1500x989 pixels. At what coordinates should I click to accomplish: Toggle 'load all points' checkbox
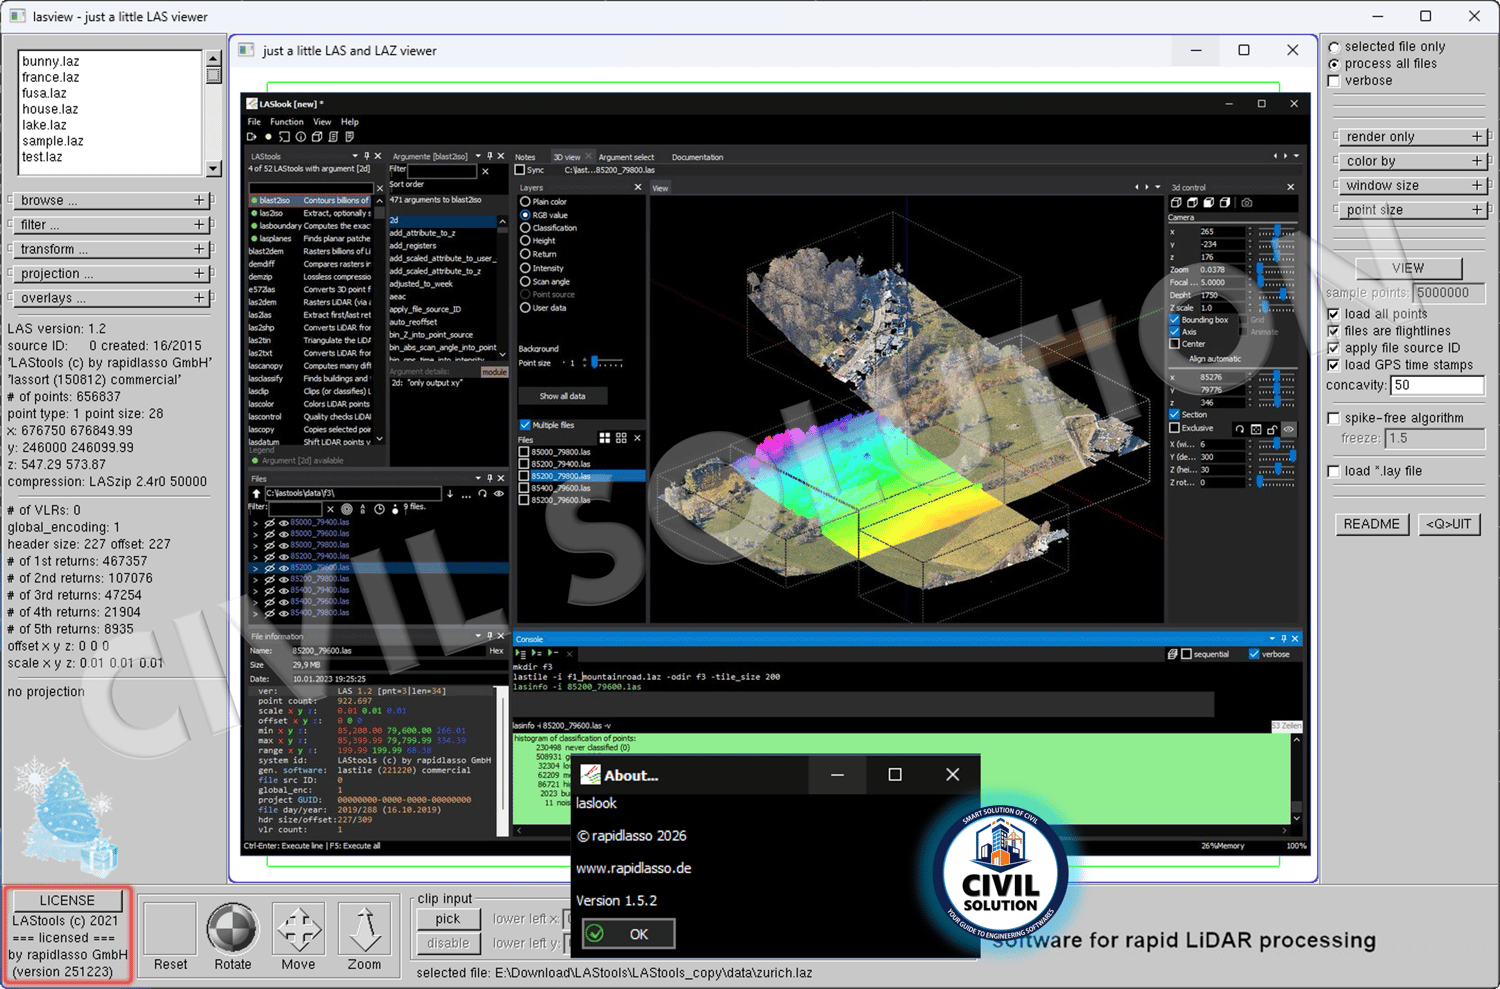tap(1333, 314)
